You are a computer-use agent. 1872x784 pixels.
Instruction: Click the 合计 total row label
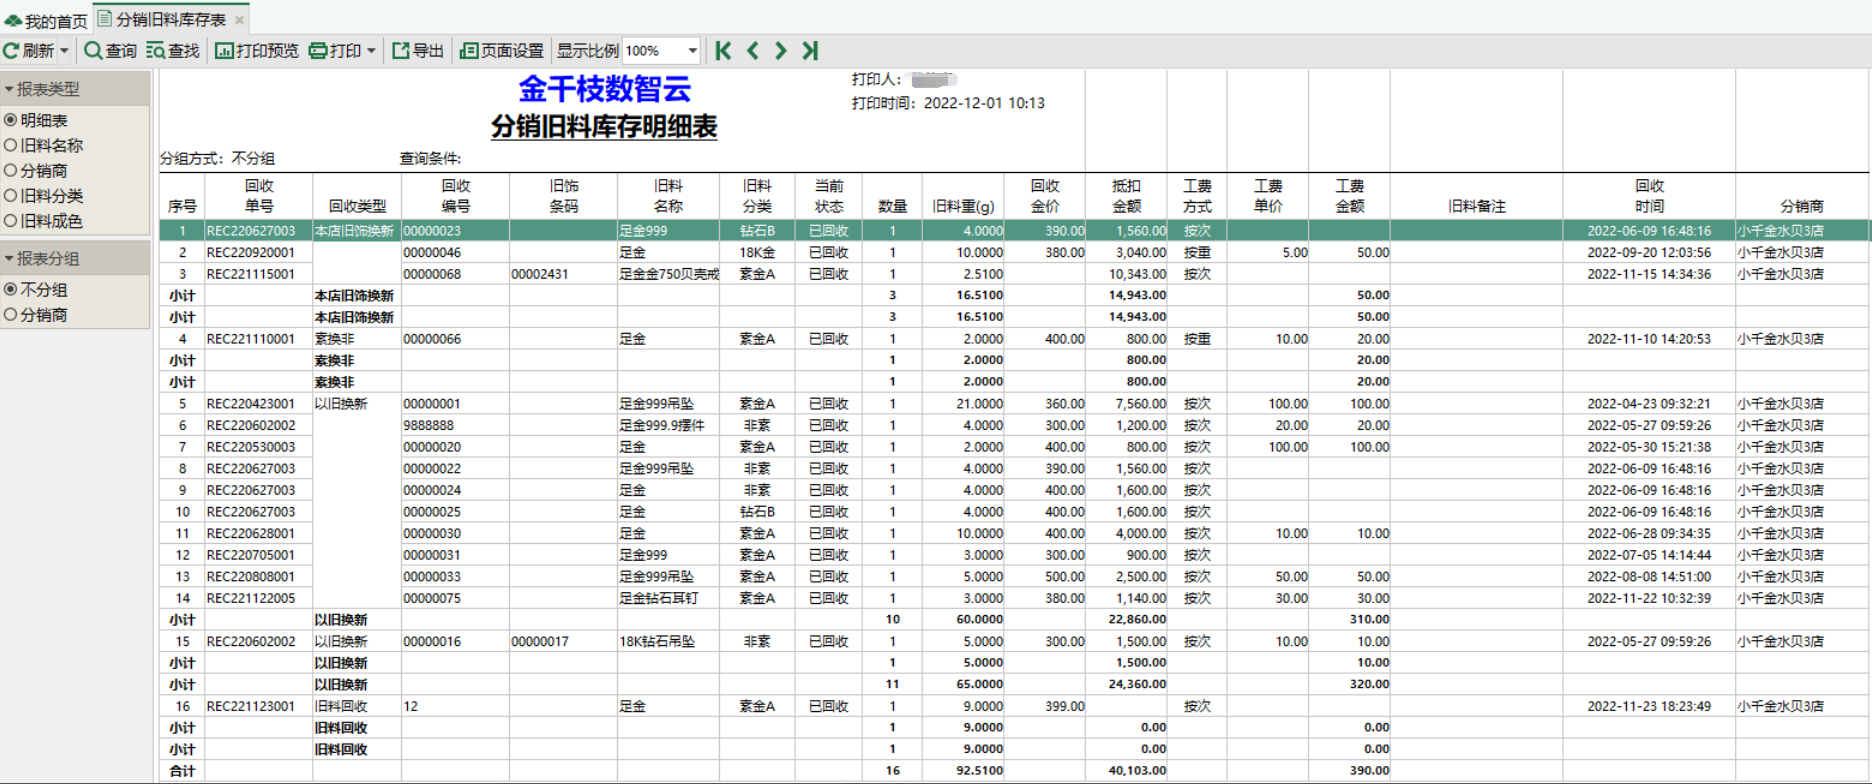(182, 771)
